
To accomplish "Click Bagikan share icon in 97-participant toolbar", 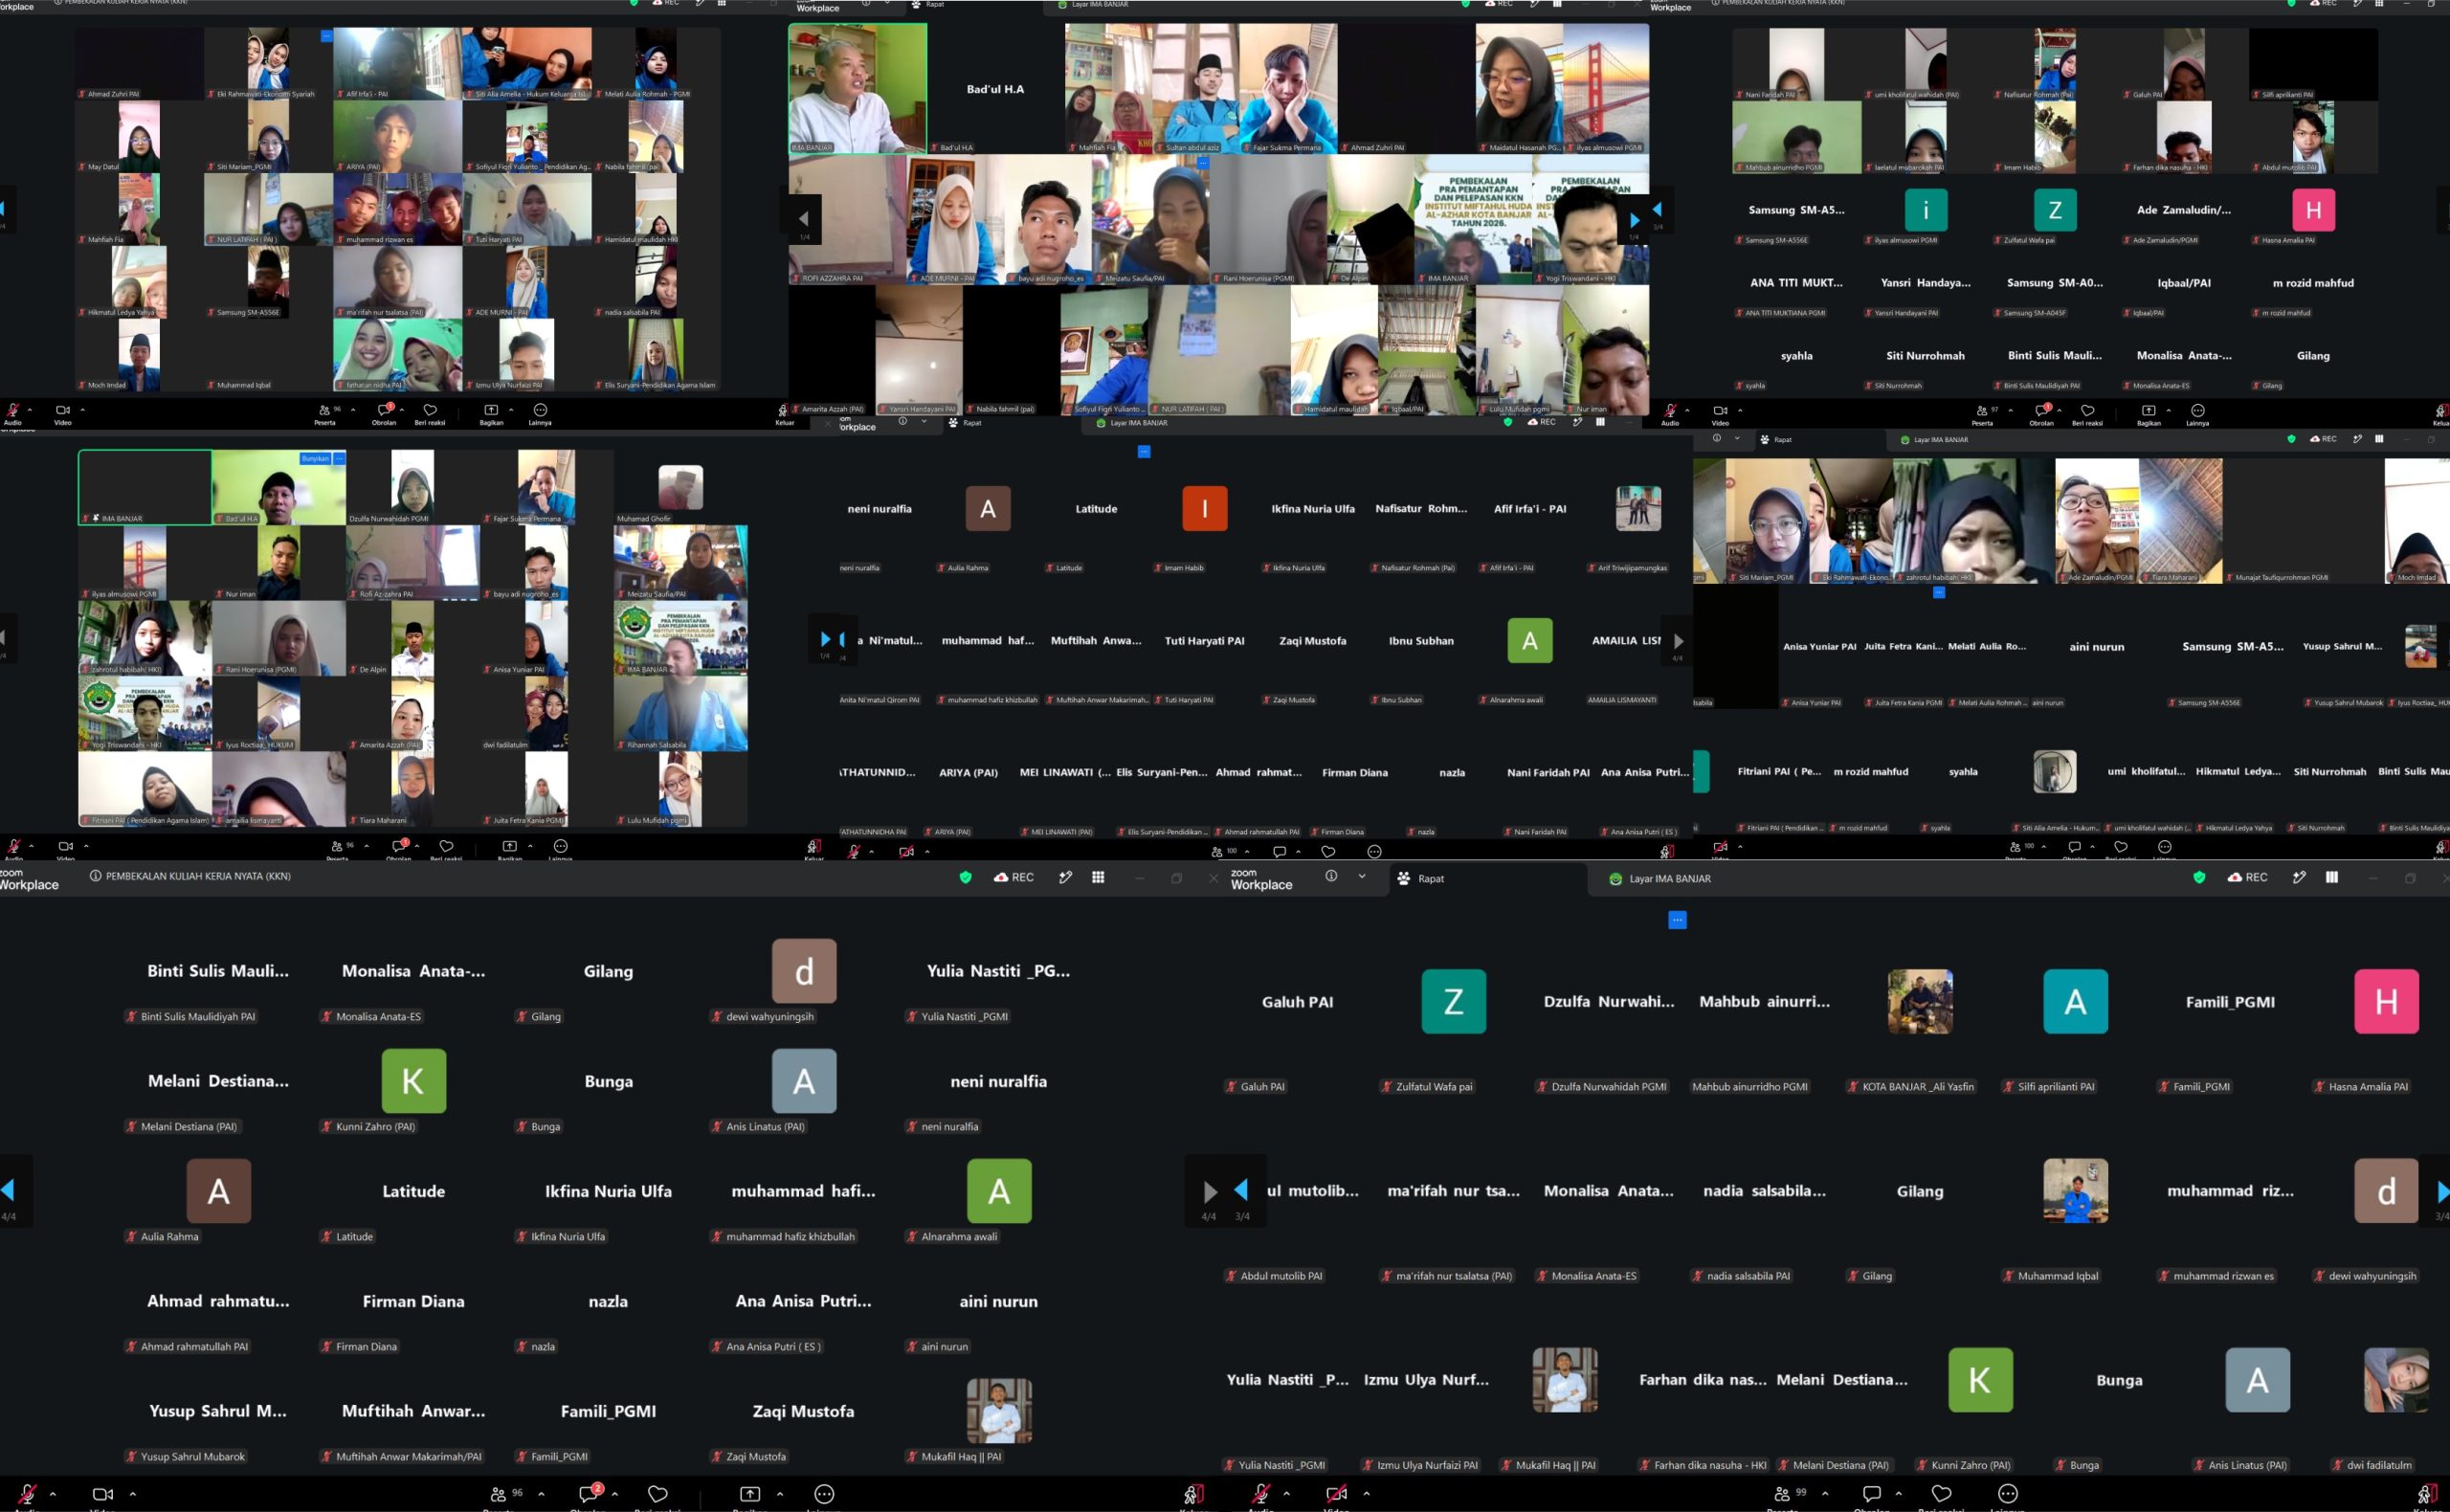I will coord(2148,411).
